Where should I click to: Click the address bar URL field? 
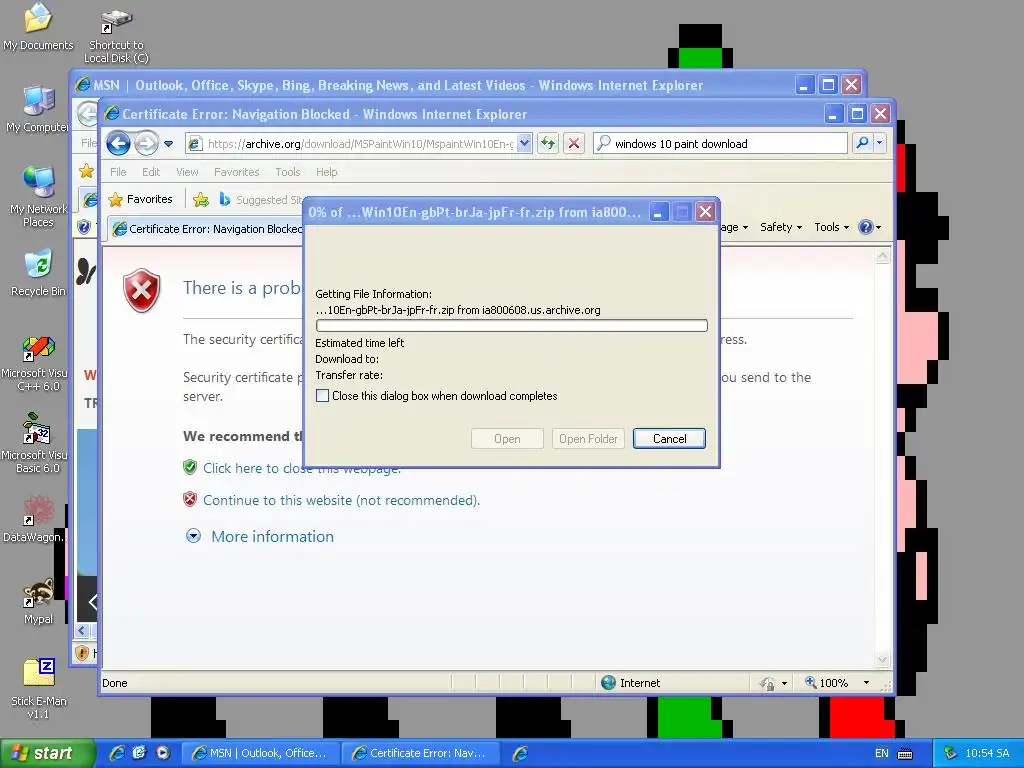click(x=359, y=144)
